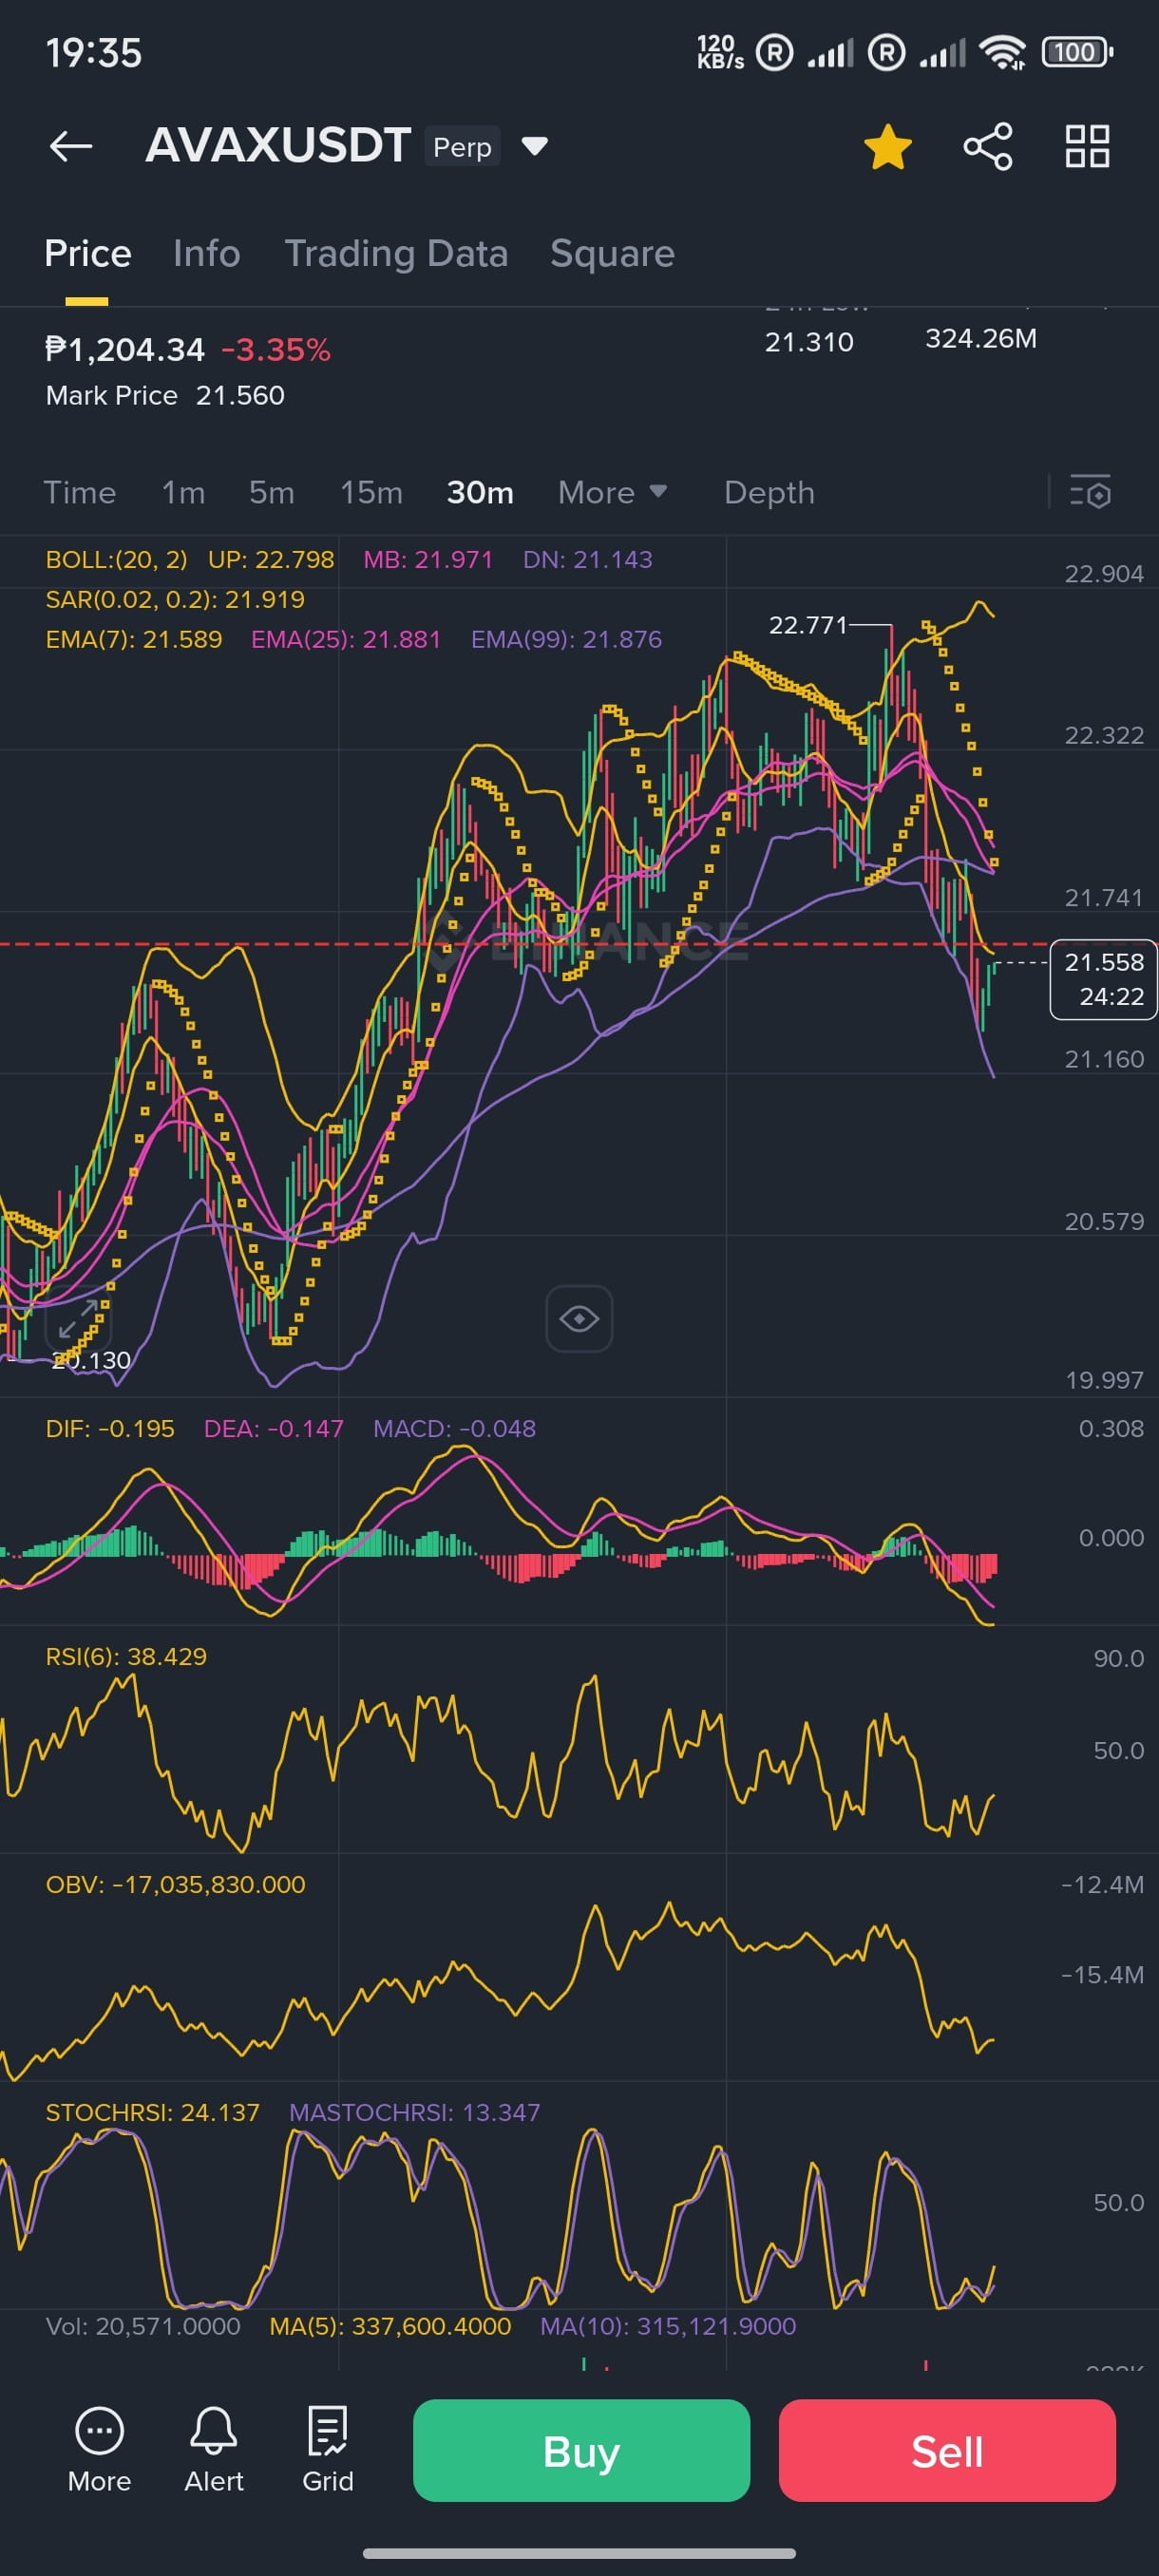
Task: Open the Depth chart view
Action: pyautogui.click(x=769, y=493)
